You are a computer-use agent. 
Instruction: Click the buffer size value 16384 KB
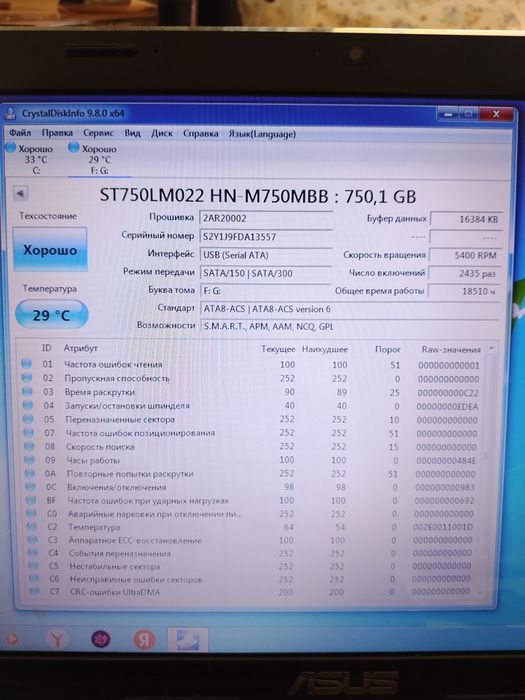[x=467, y=219]
